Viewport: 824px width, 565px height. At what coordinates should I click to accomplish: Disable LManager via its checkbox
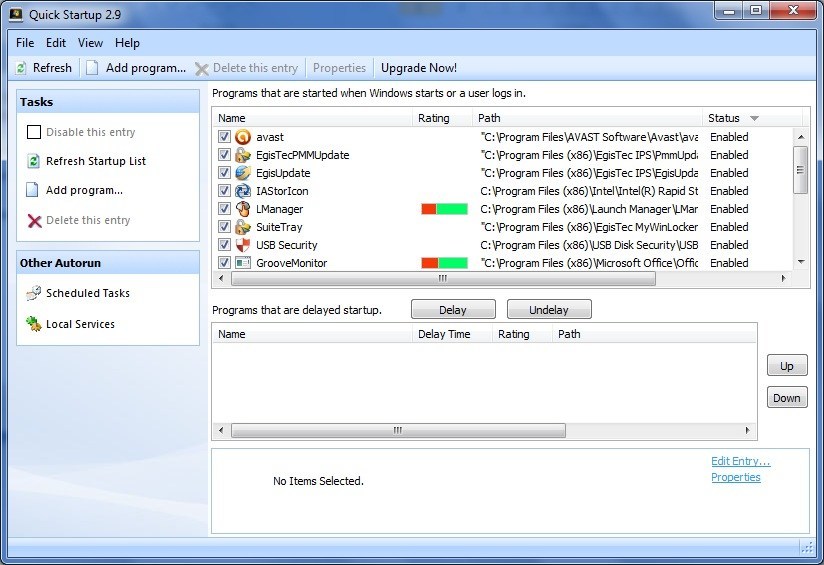[224, 209]
